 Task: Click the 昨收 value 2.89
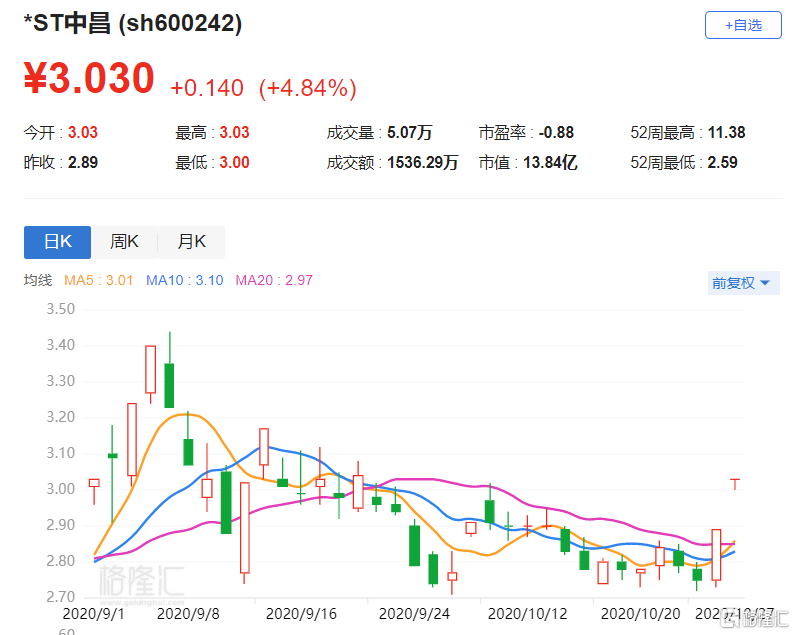[83, 162]
